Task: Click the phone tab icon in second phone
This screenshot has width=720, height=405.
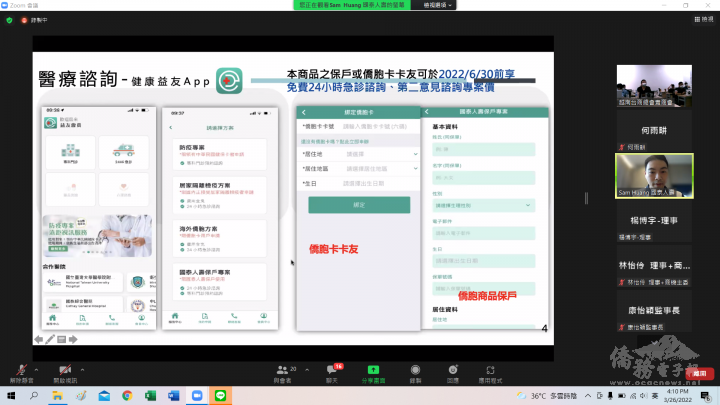Action: [234, 318]
